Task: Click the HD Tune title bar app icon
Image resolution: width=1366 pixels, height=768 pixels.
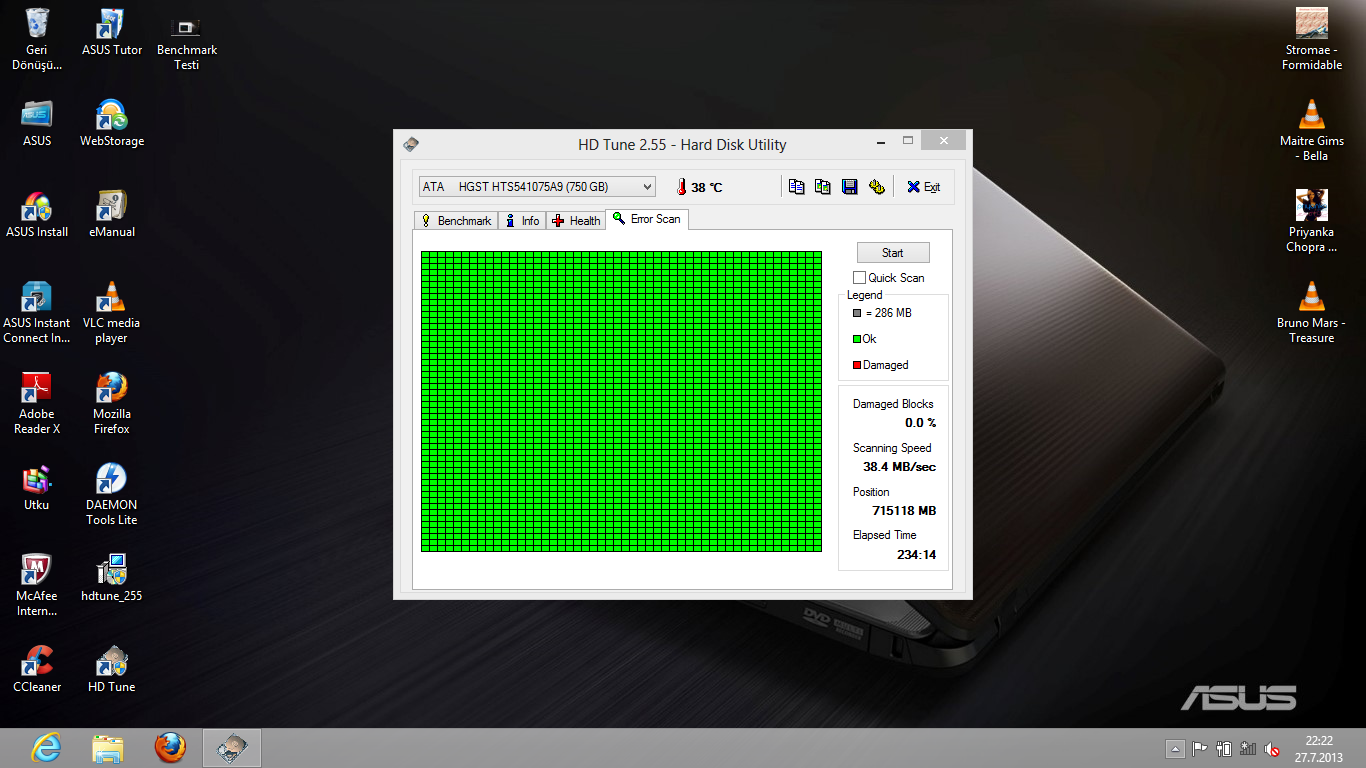Action: point(411,144)
